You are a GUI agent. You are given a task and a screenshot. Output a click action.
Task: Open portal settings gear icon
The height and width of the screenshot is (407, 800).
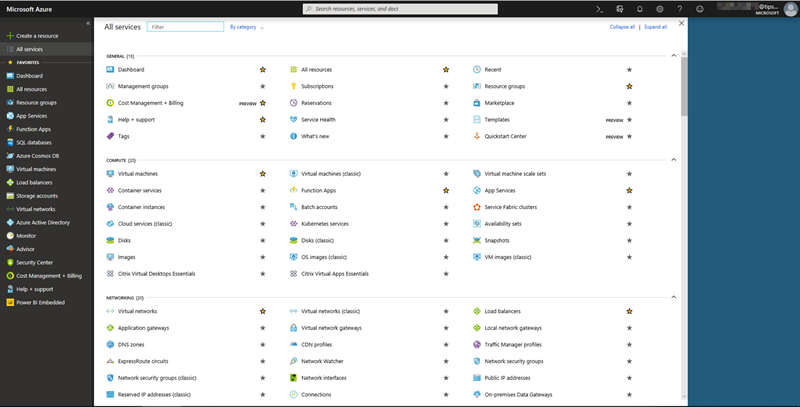659,8
